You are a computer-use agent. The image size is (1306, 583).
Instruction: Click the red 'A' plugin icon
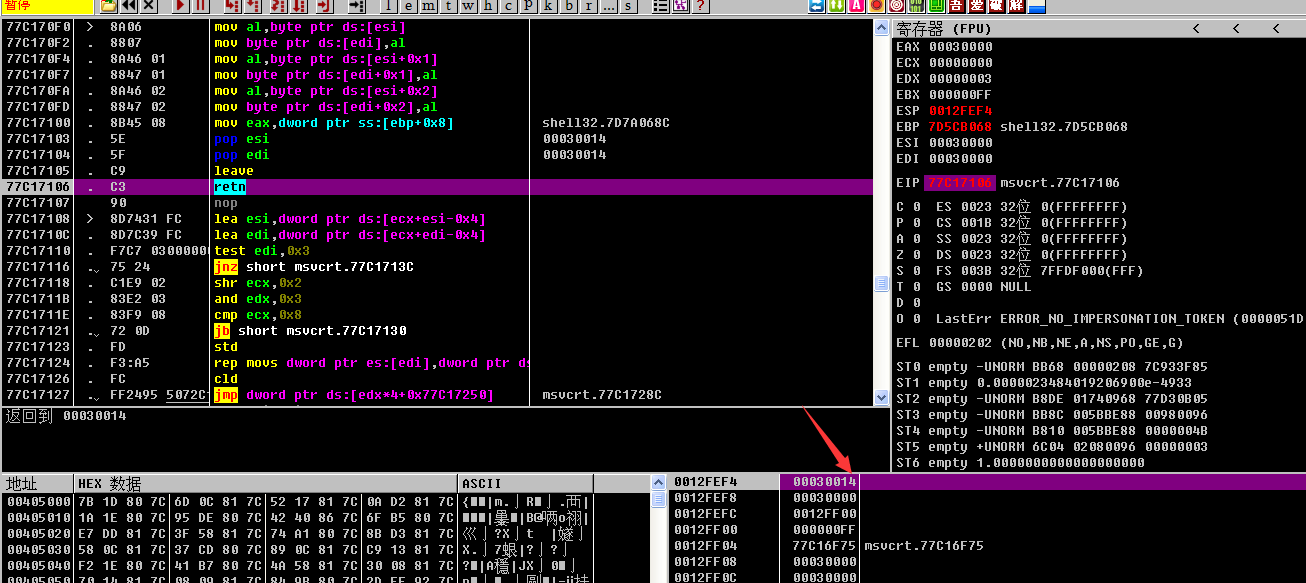point(857,6)
